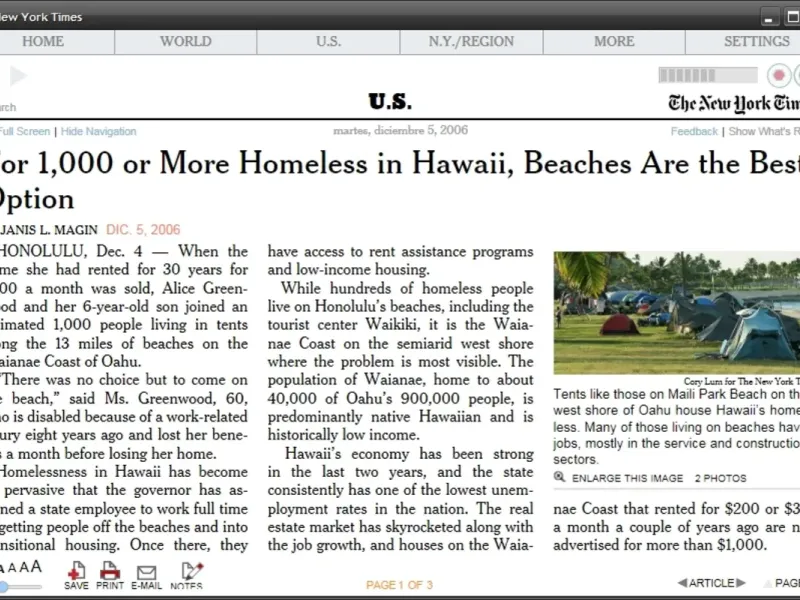
Task: Send the article via the E-mail icon
Action: pyautogui.click(x=146, y=572)
